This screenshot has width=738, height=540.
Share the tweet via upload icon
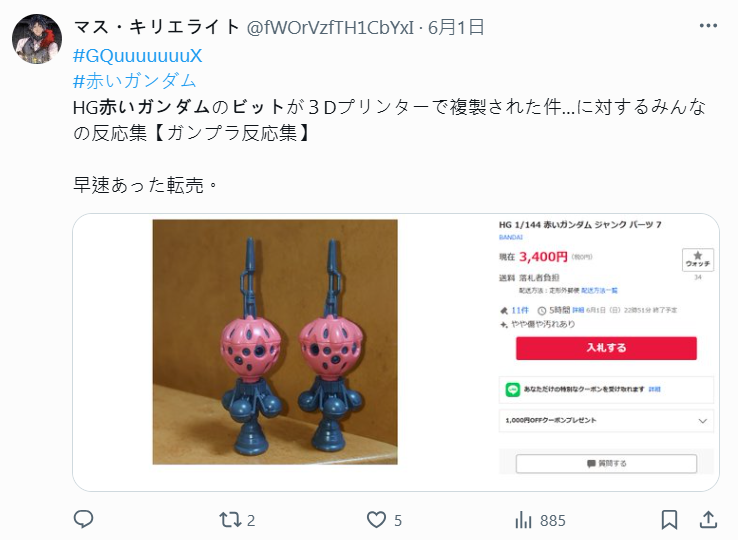[x=708, y=519]
